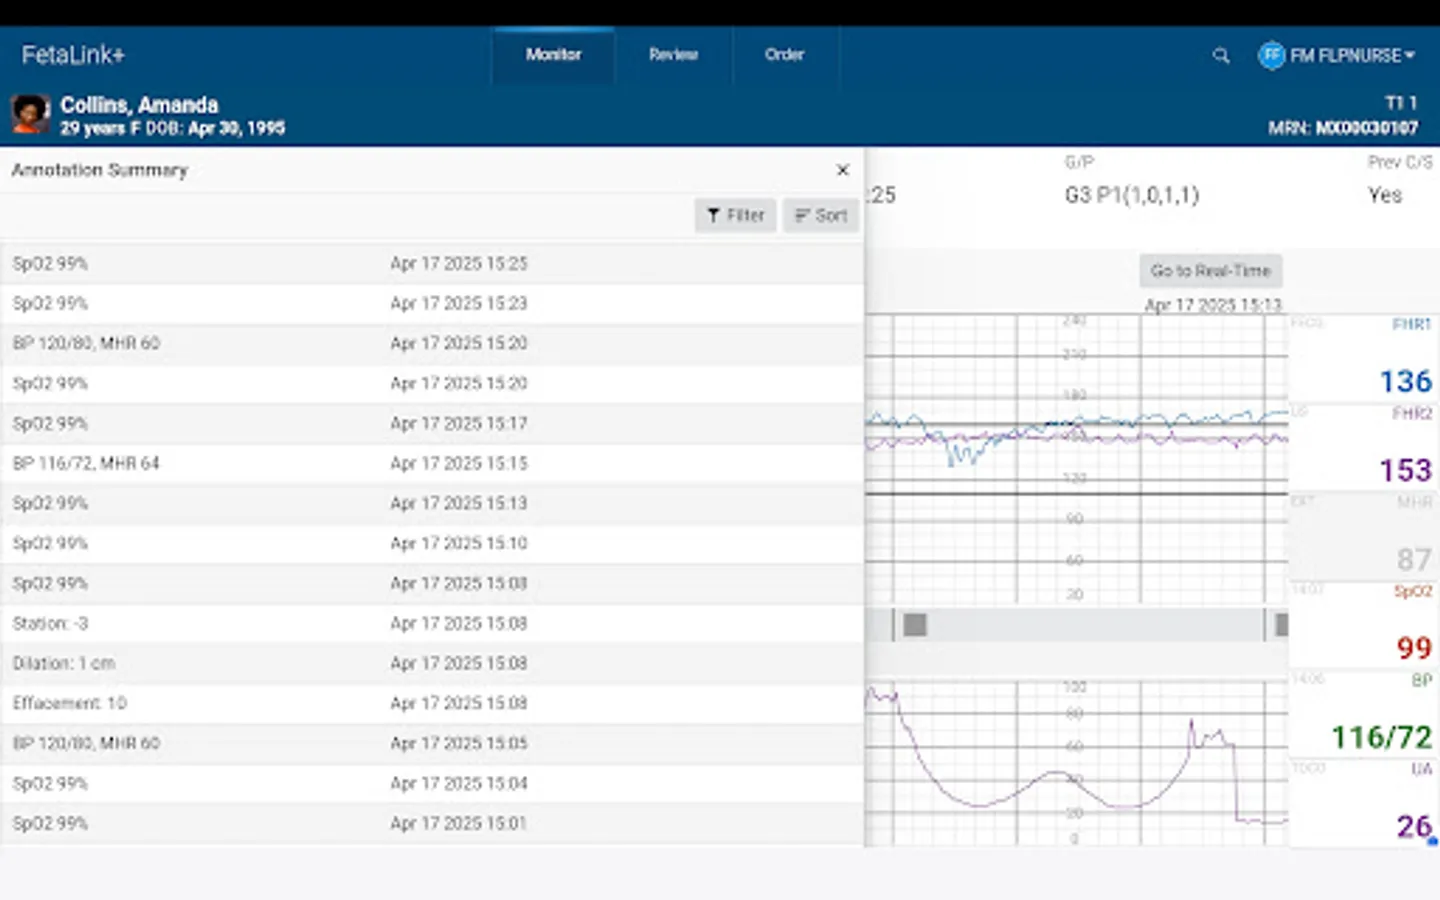This screenshot has width=1440, height=900.
Task: Click the fetal heart rate tracing chart
Action: (1077, 459)
